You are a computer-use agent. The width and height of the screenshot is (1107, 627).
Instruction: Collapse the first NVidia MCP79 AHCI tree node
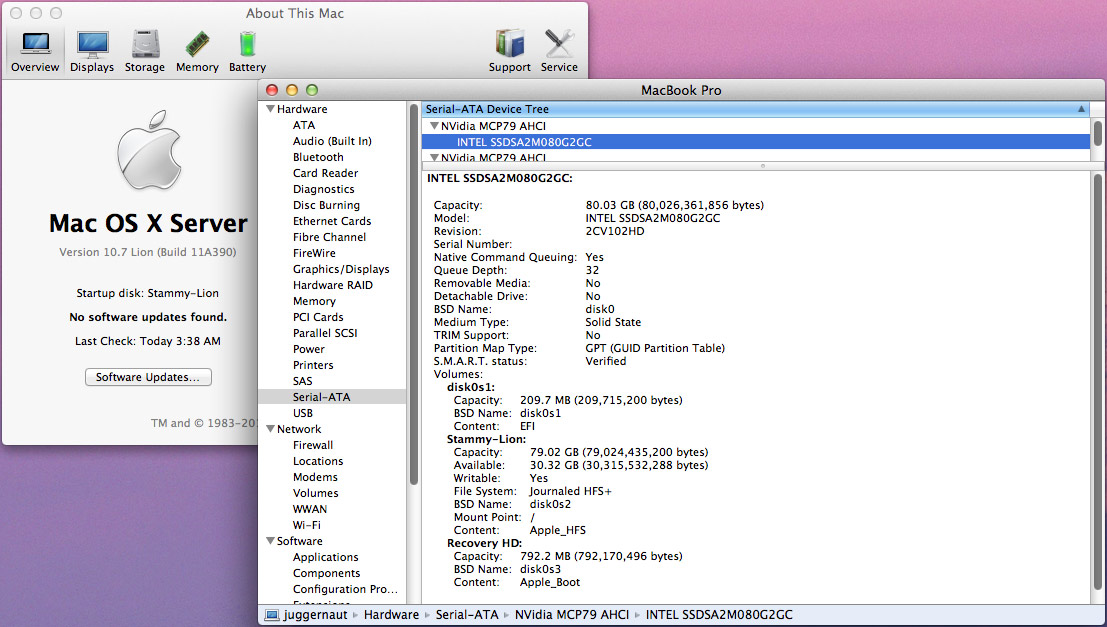point(435,126)
